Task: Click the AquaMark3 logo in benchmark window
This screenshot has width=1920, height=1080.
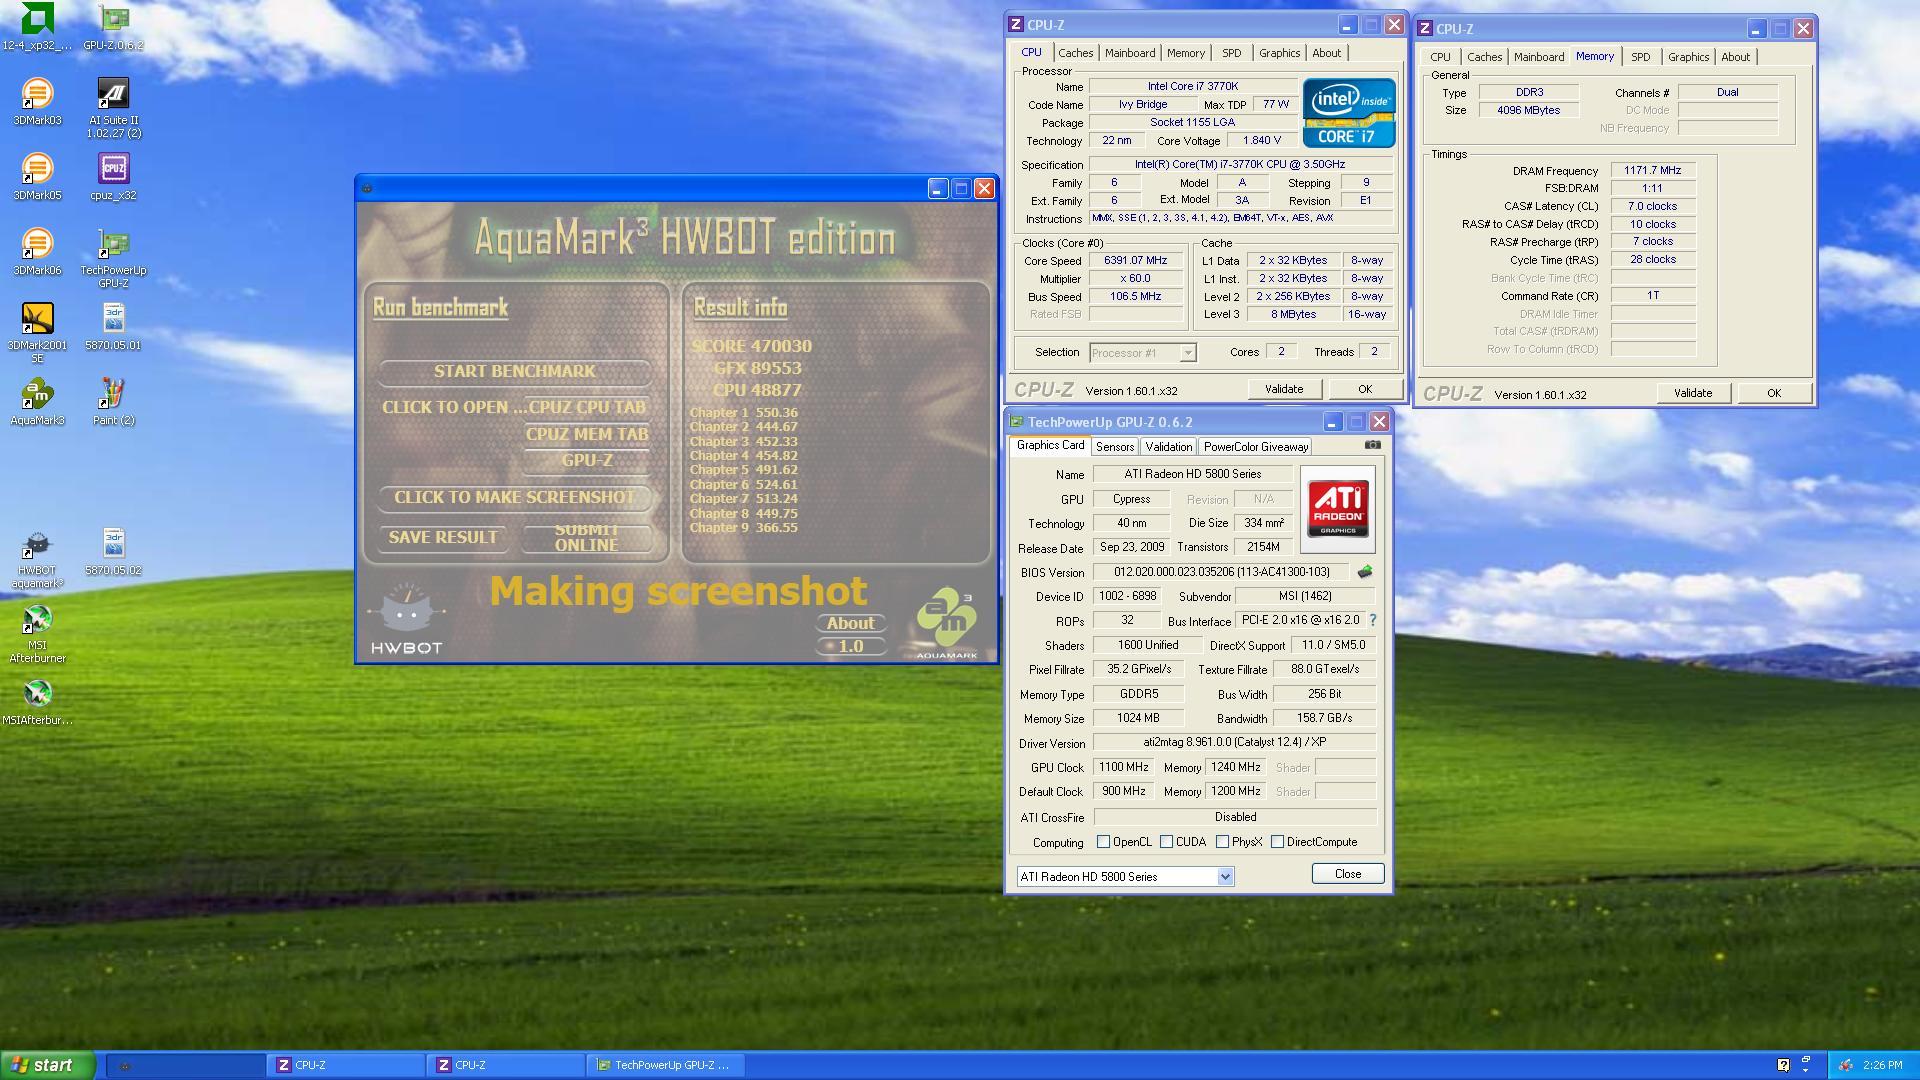Action: pos(946,624)
